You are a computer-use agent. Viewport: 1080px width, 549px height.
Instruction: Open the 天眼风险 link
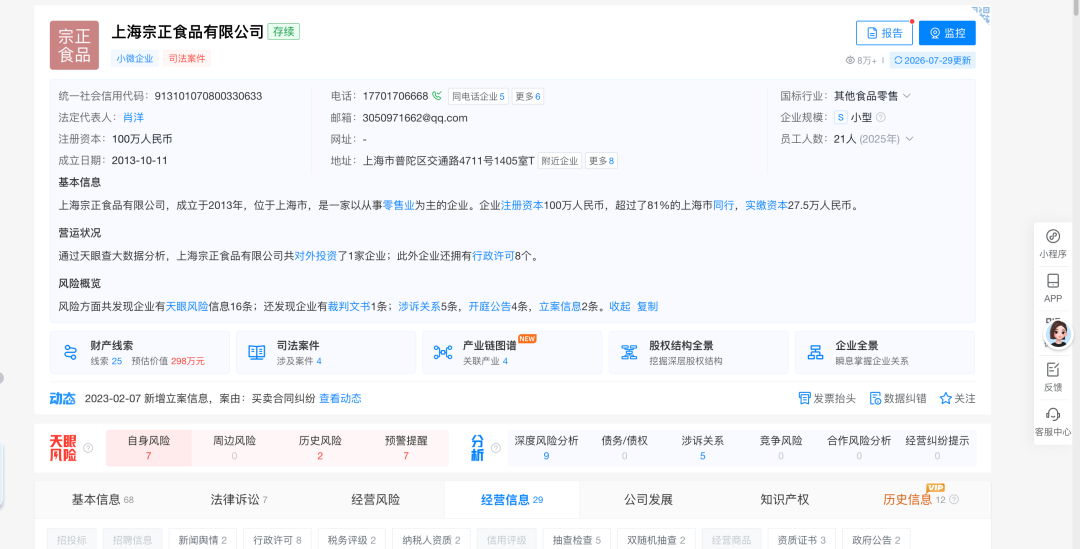[x=187, y=307]
